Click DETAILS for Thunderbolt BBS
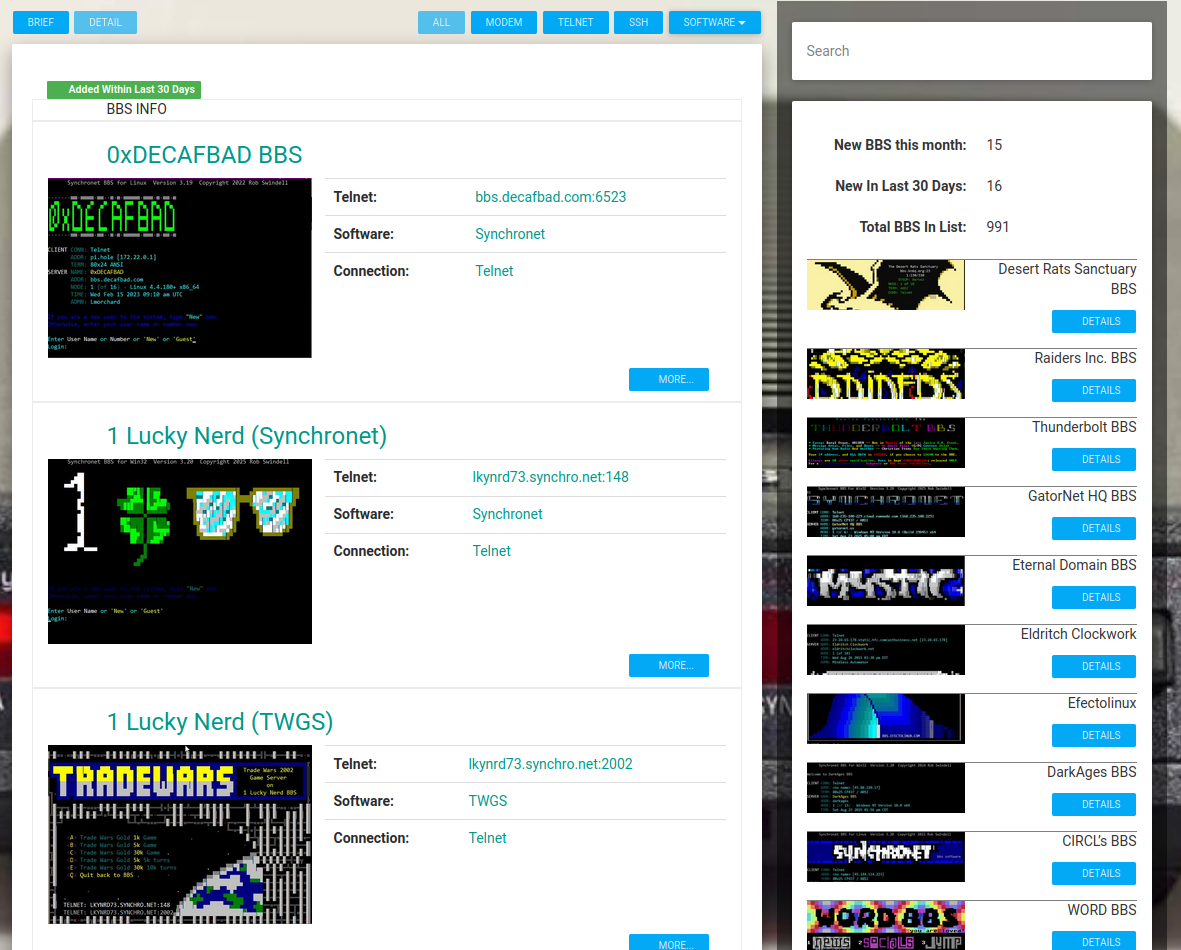This screenshot has height=950, width=1181. pyautogui.click(x=1094, y=460)
